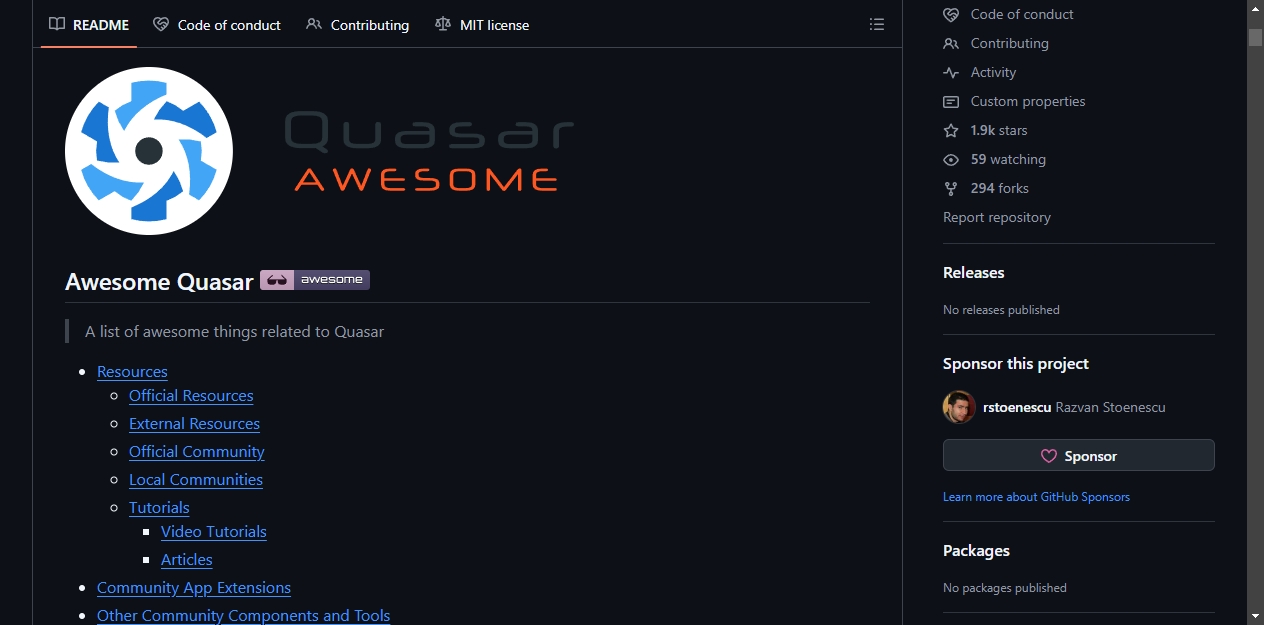This screenshot has width=1264, height=625.
Task: Click the vertical scrollbar thumb
Action: point(1255,37)
